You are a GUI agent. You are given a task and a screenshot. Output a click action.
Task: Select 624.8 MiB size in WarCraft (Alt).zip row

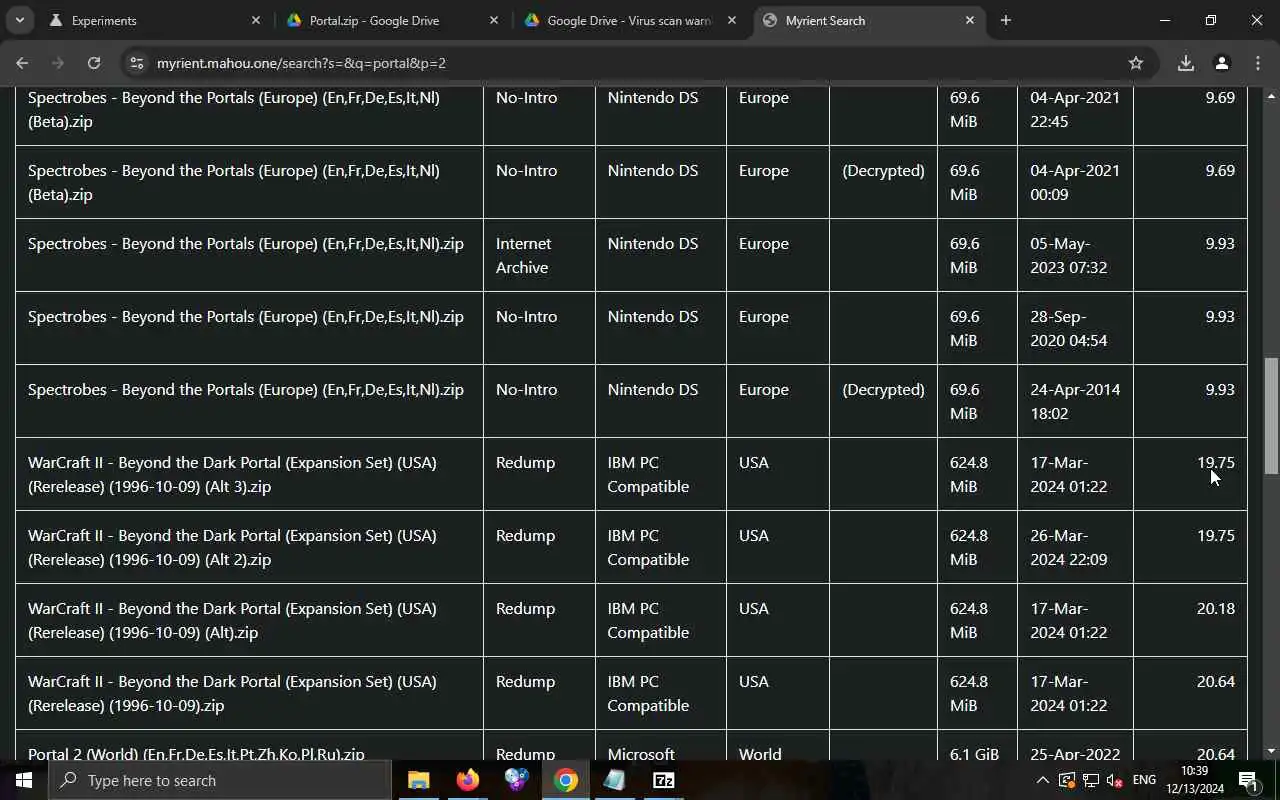pos(968,620)
